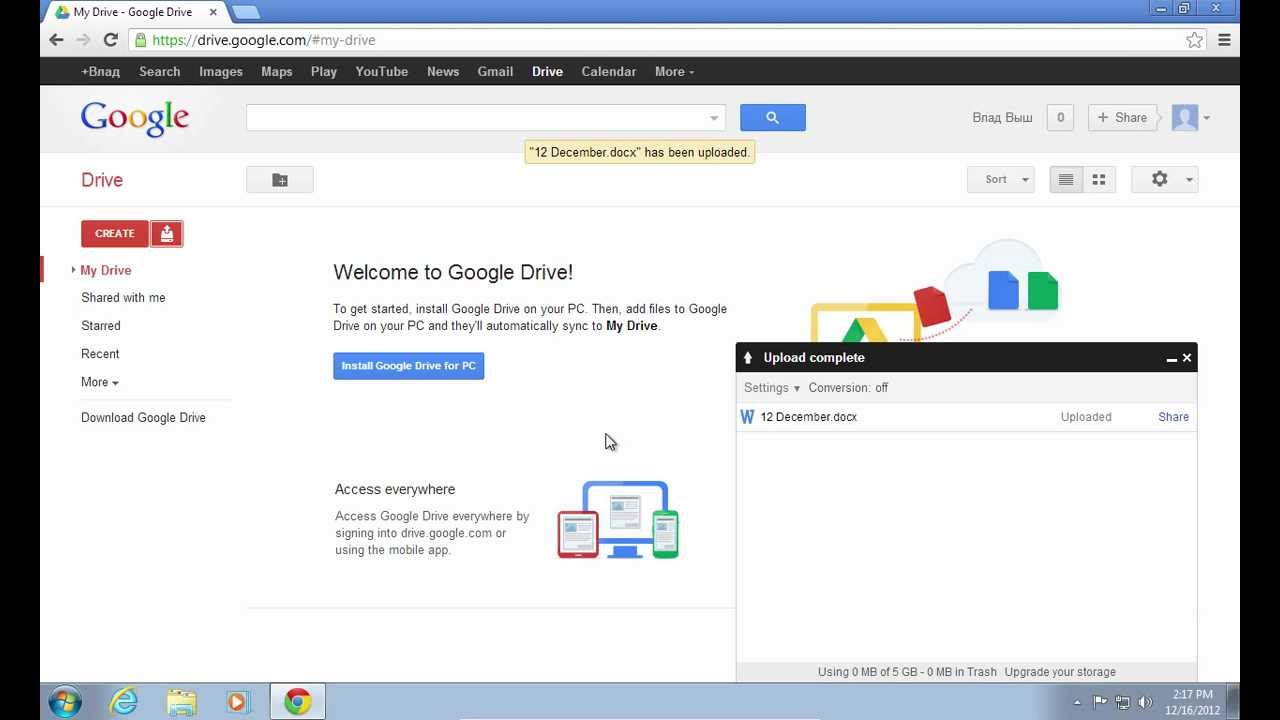
Task: Close the My Drive browser tab
Action: (x=213, y=13)
